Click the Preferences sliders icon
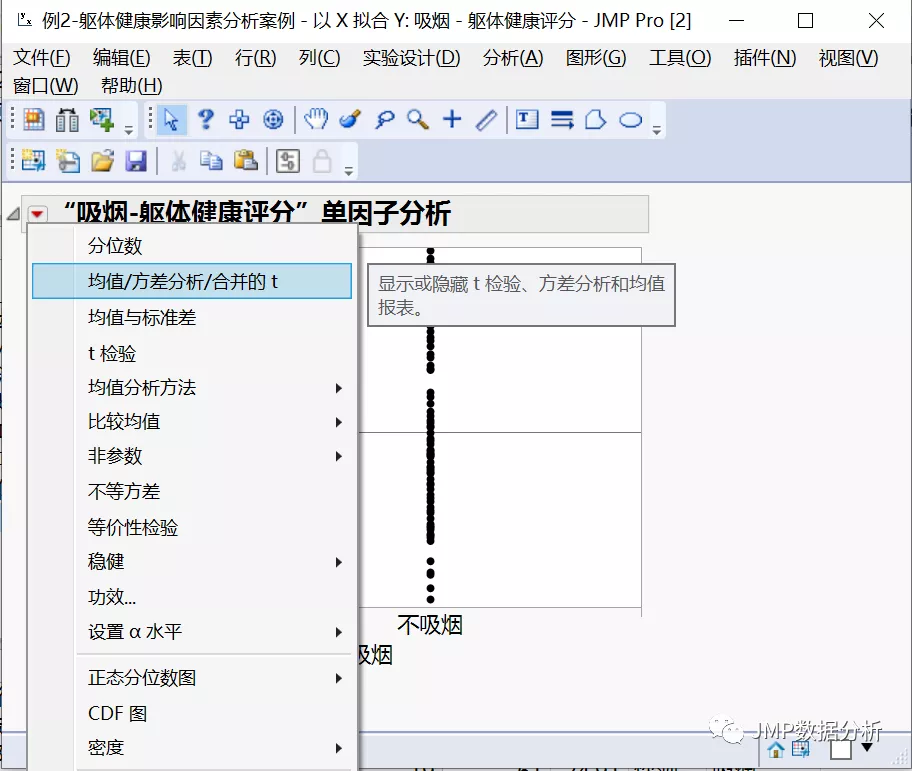 [288, 161]
